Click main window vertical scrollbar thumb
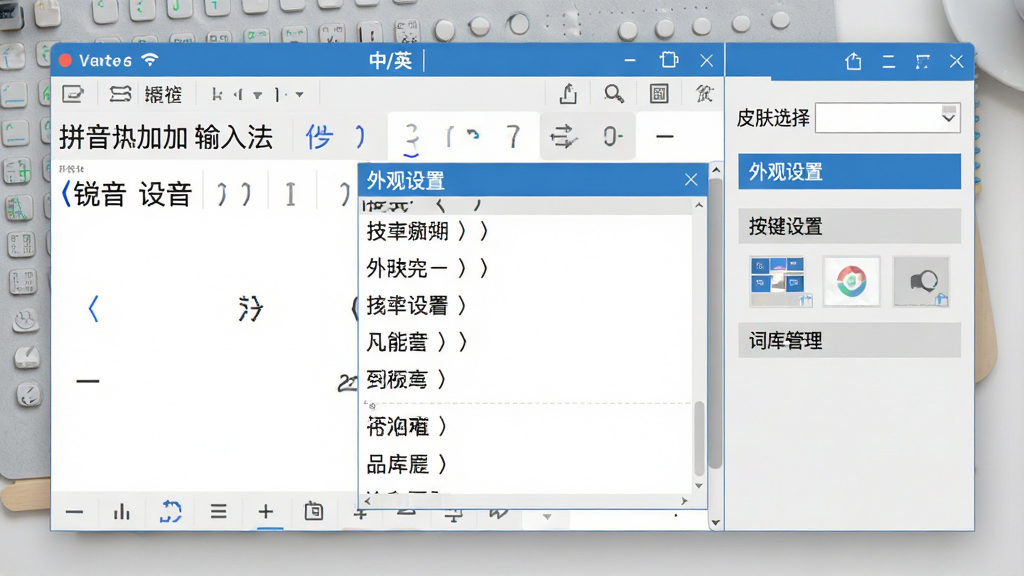Viewport: 1024px width, 576px height. 716,323
